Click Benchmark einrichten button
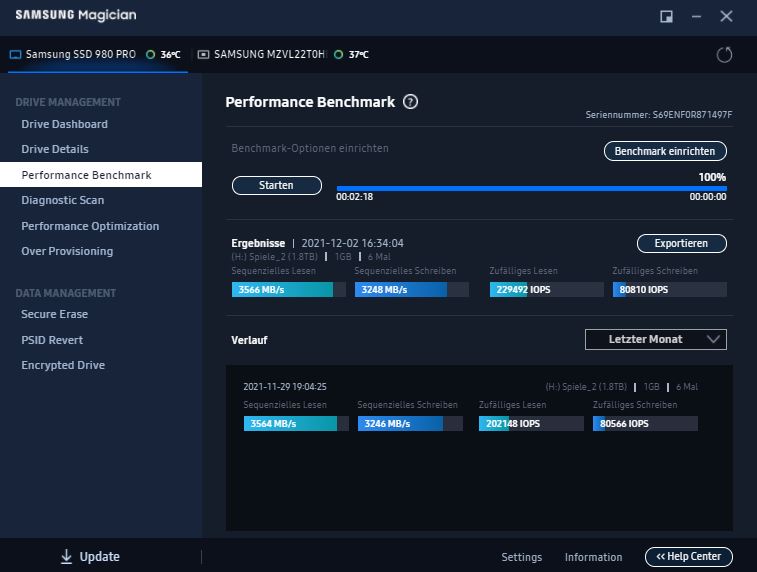 pos(665,151)
